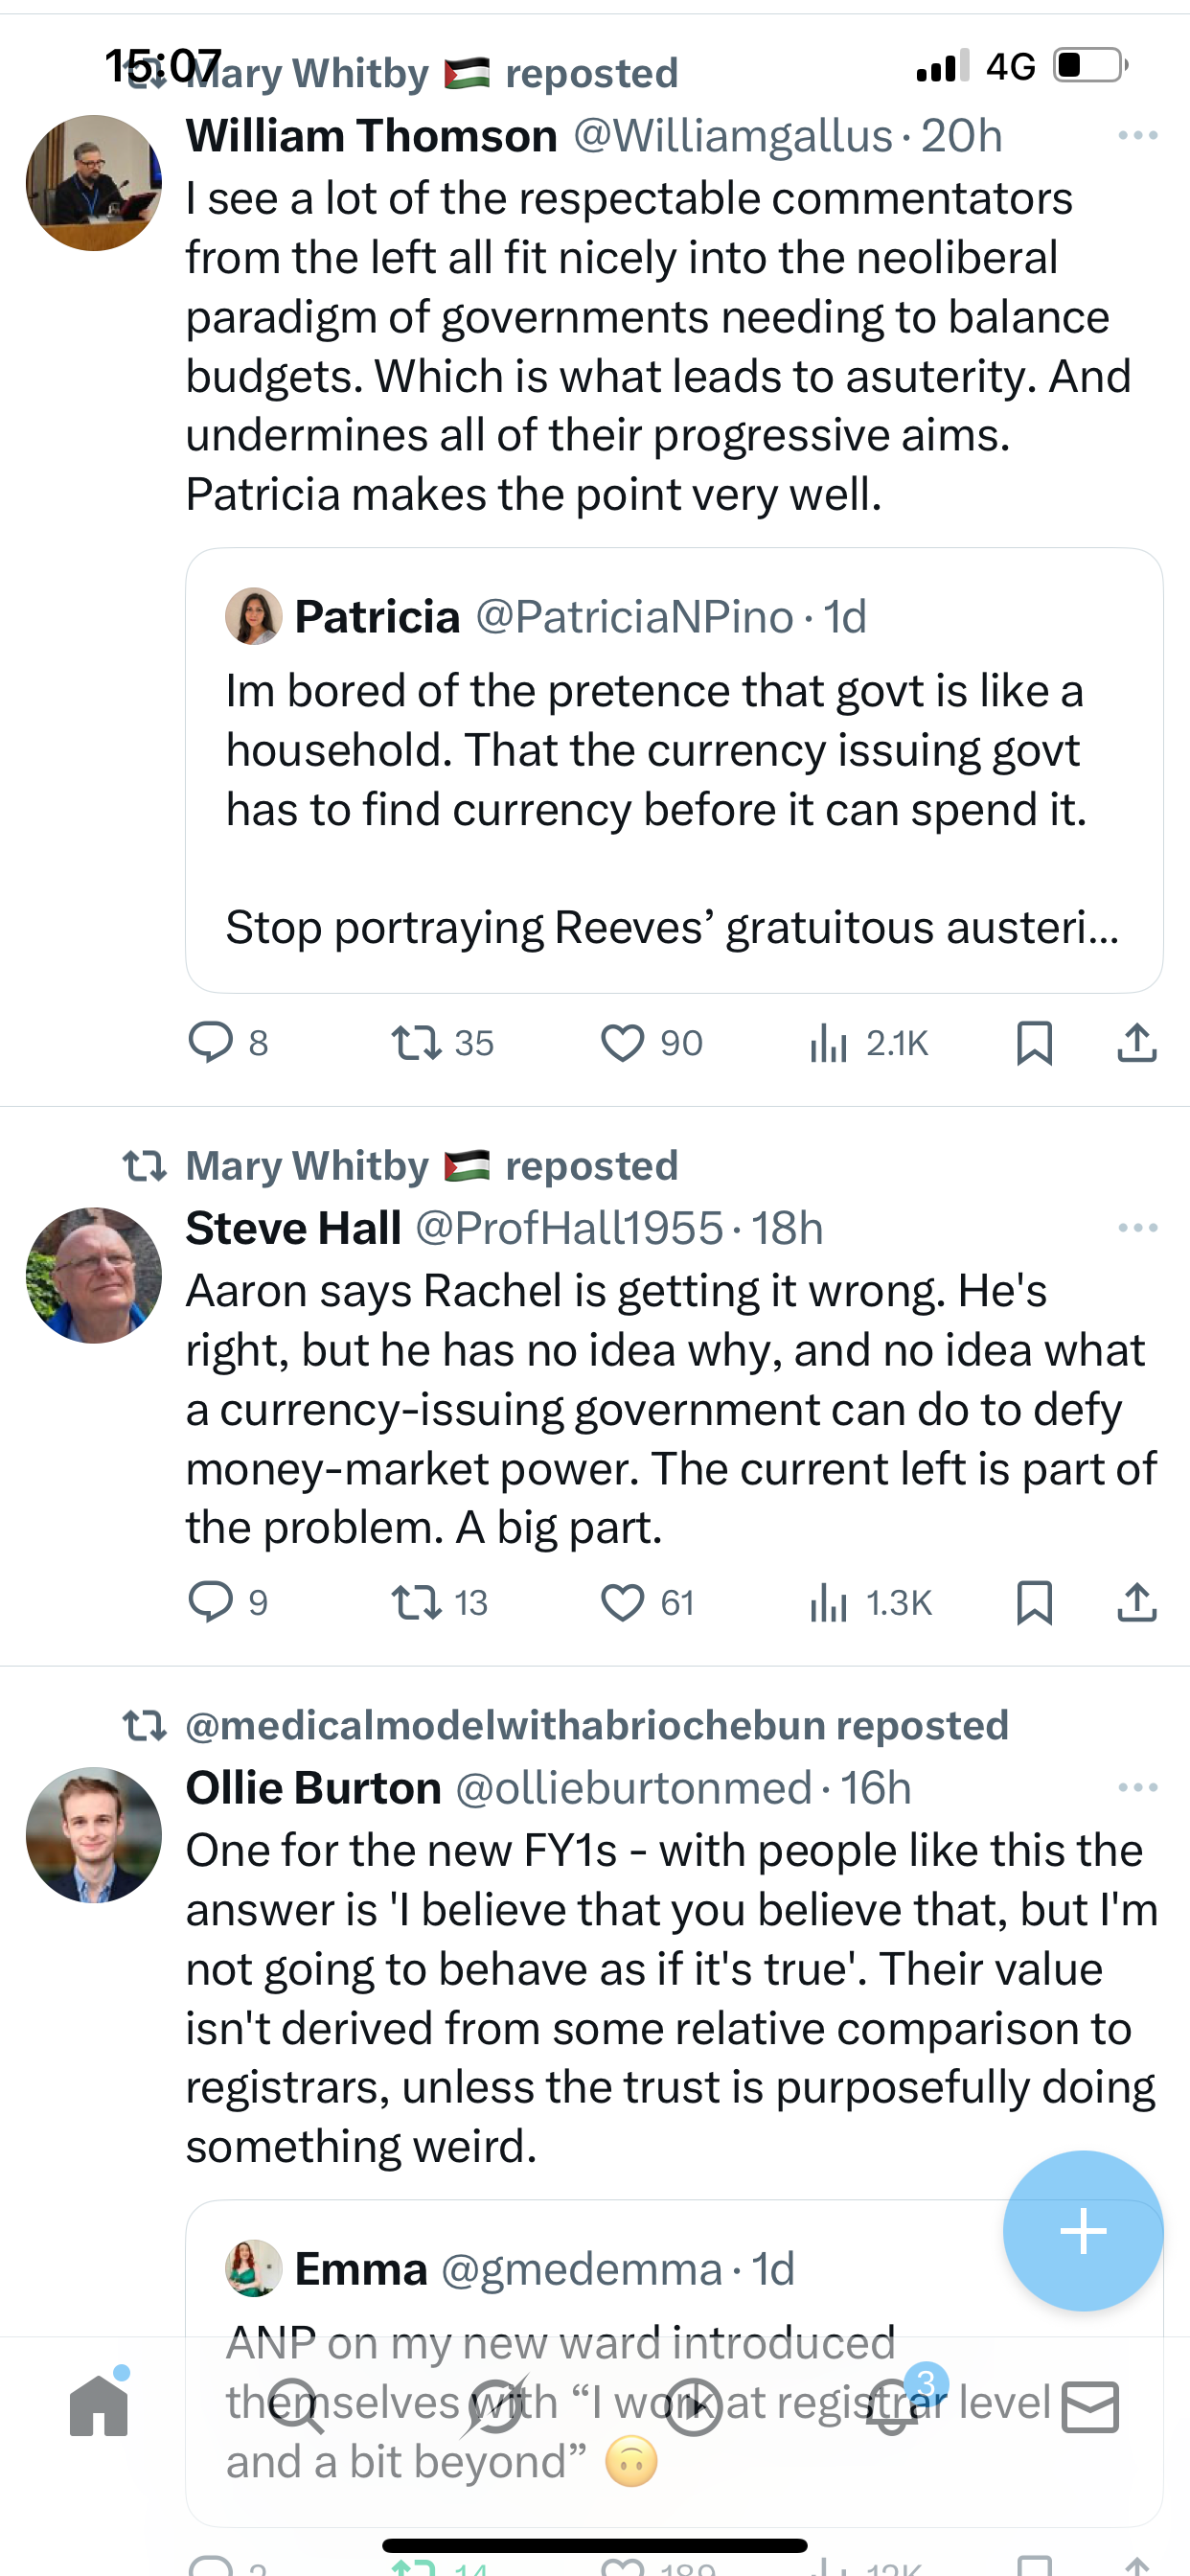
Task: Bookmark William Thomson's post
Action: tap(1034, 1043)
